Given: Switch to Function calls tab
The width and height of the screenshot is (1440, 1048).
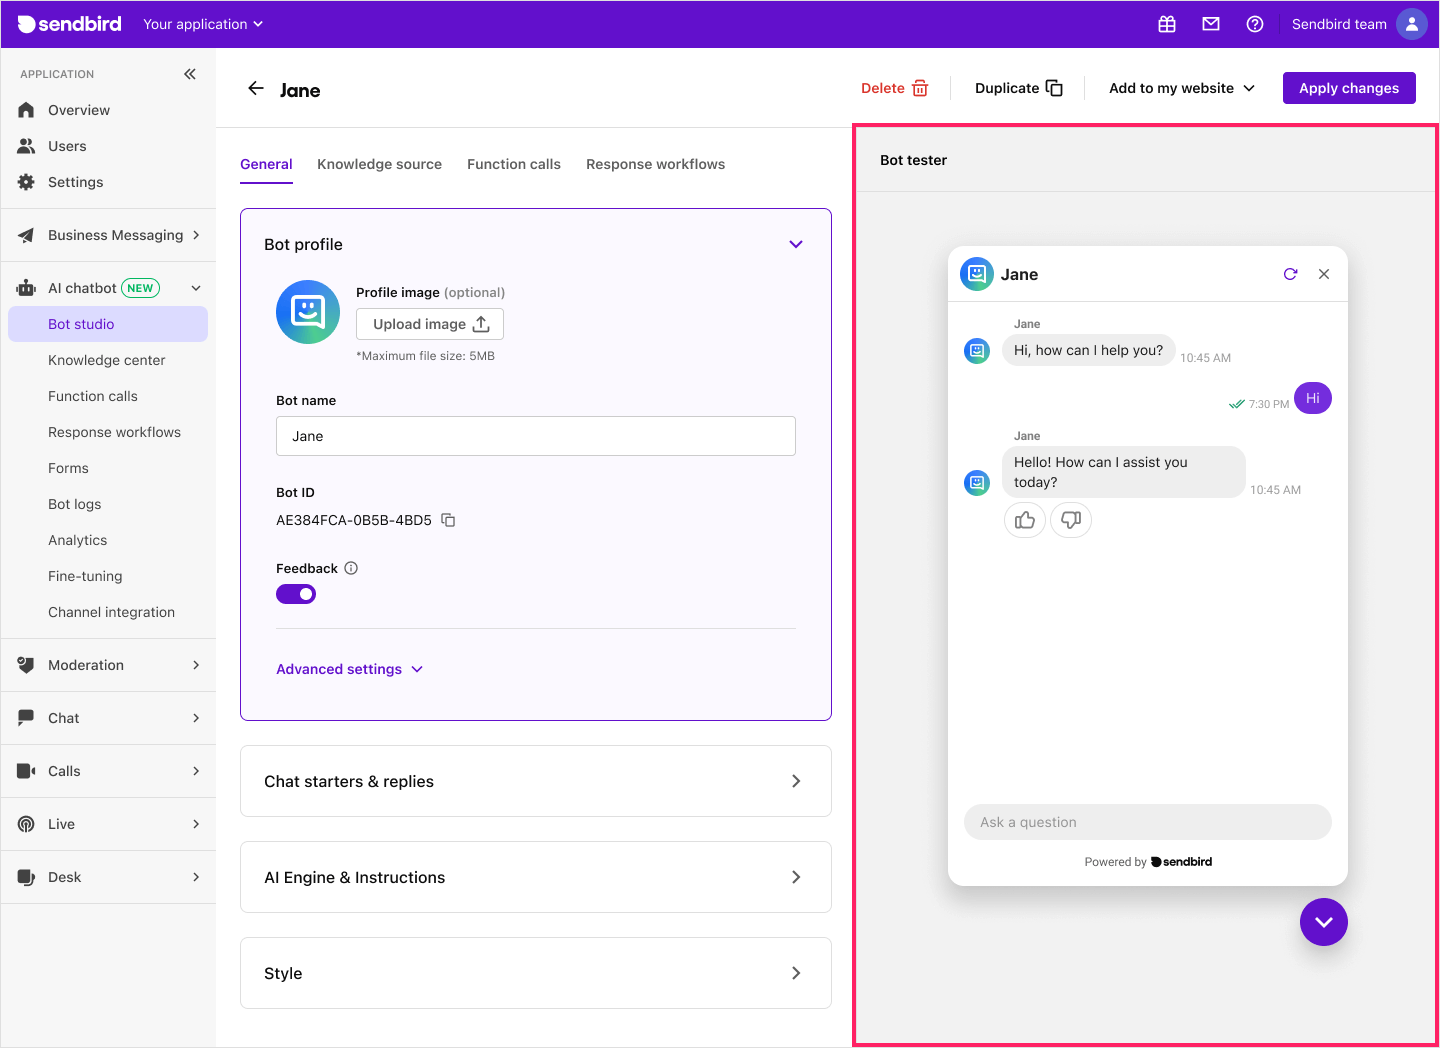Looking at the screenshot, I should 514,164.
